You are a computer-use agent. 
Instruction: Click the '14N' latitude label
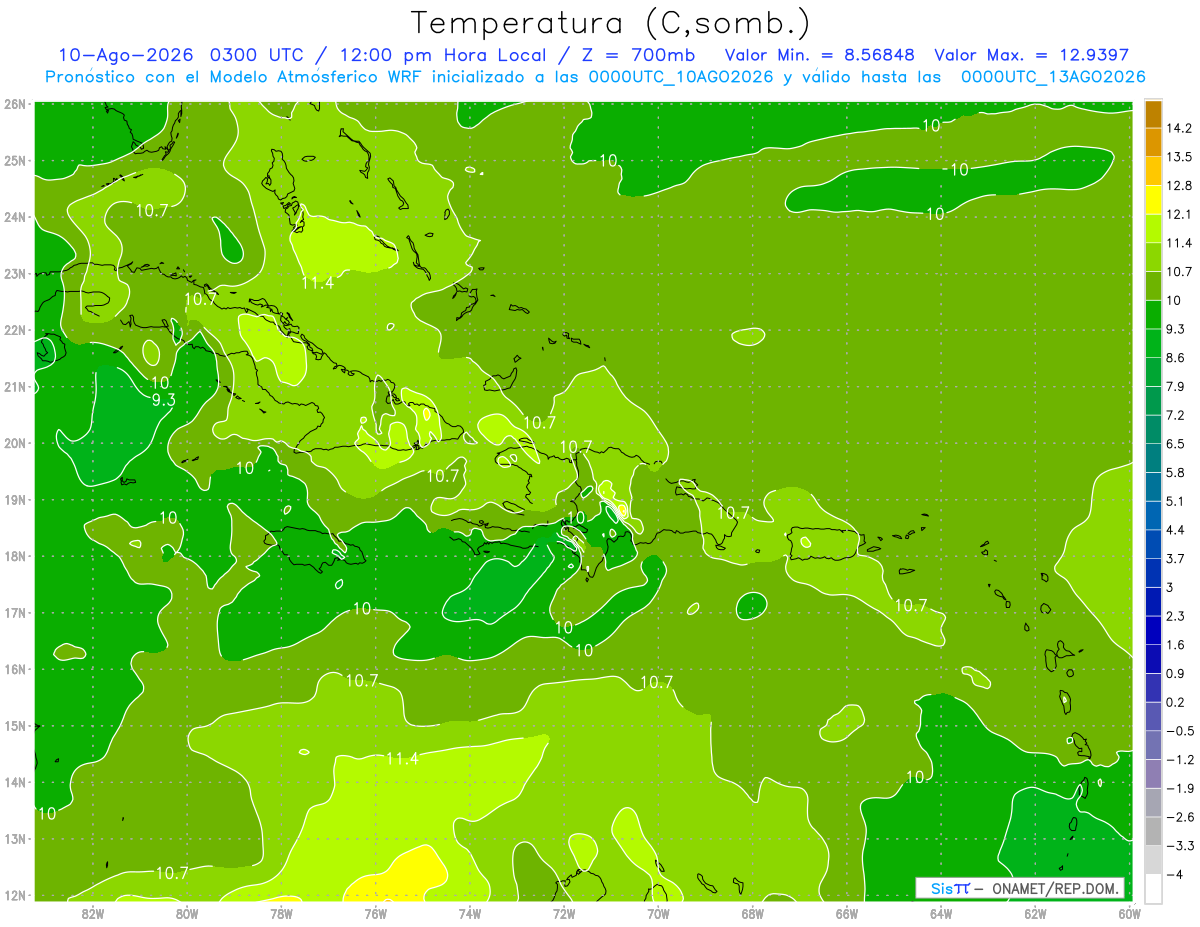[14, 782]
